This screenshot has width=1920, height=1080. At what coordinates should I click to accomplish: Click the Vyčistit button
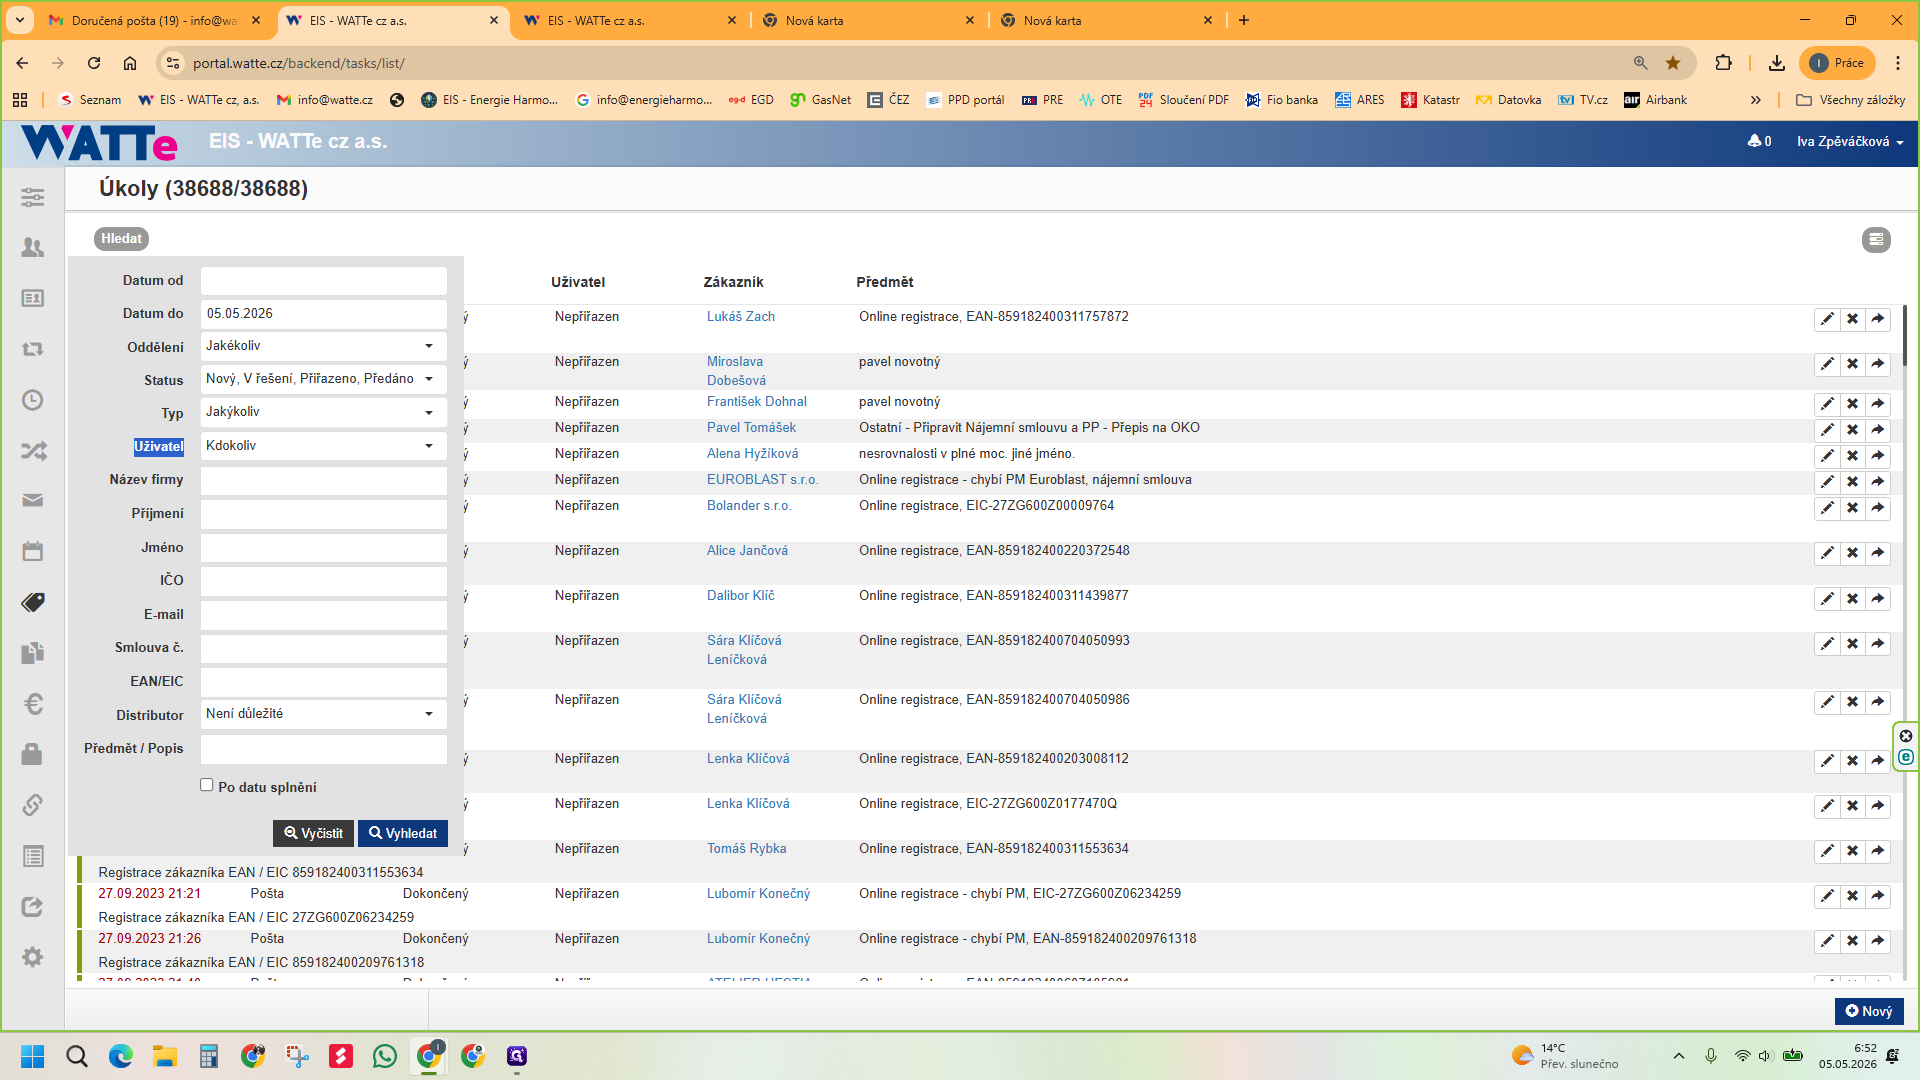[313, 833]
